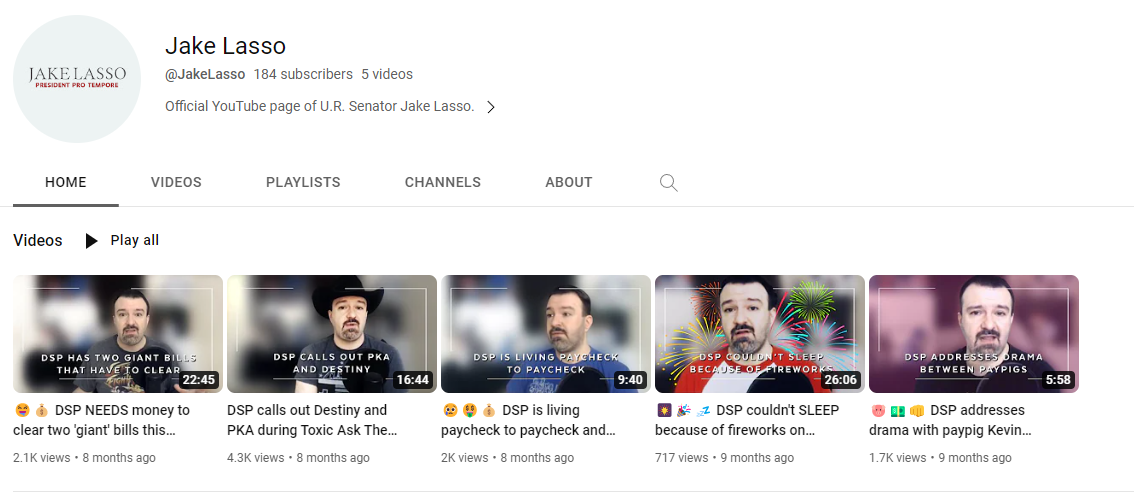Viewport: 1134px width, 496px height.
Task: Click the Play all triangle icon
Action: 91,241
